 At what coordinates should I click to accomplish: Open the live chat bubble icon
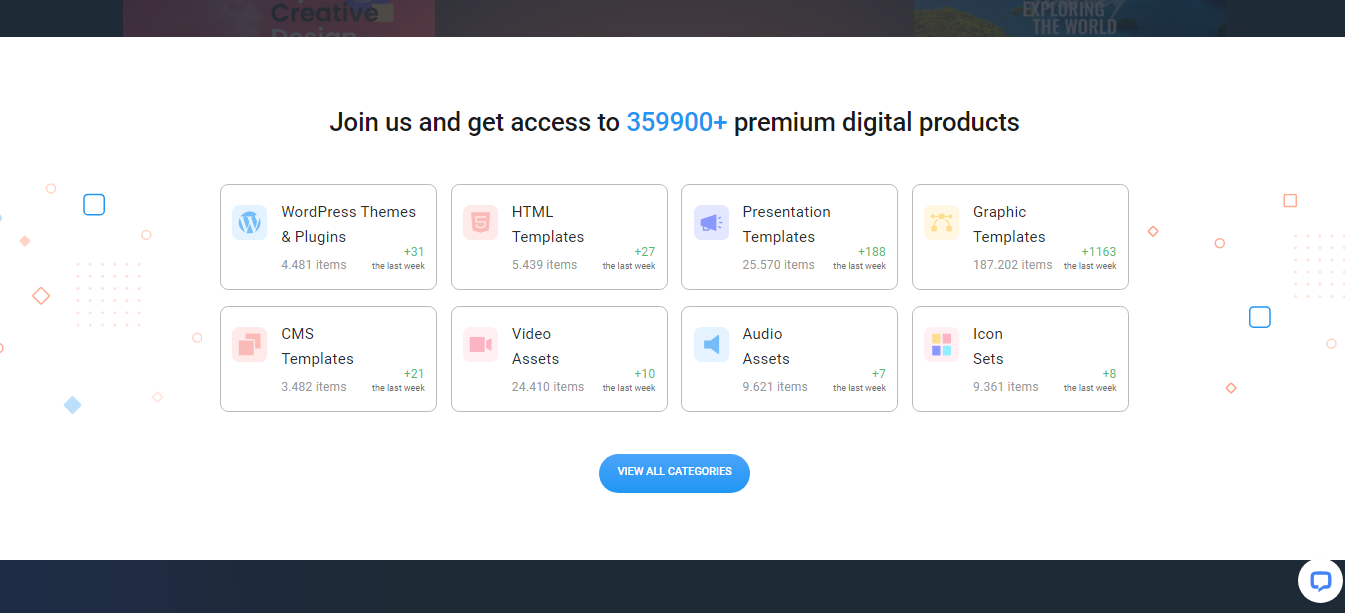(x=1320, y=580)
